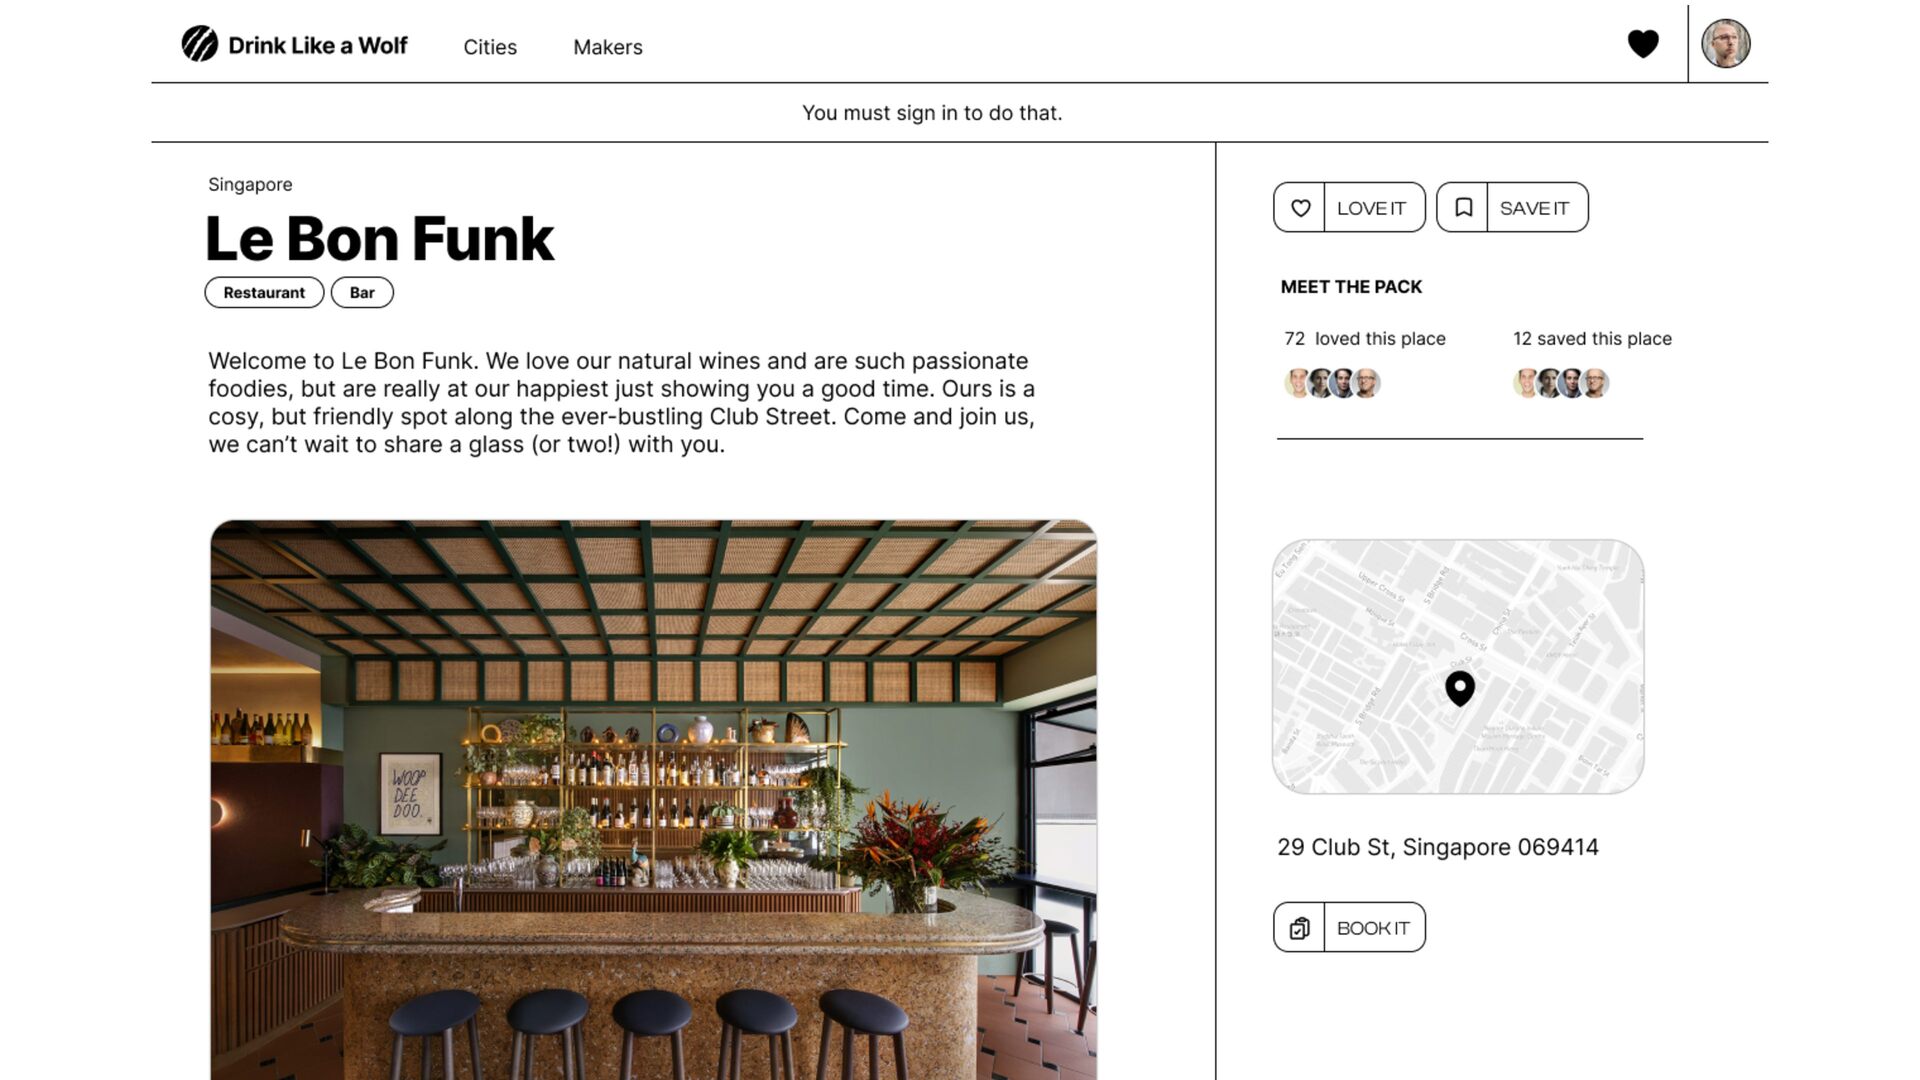Click the BOOK IT button
The width and height of the screenshot is (1920, 1080).
click(x=1349, y=927)
